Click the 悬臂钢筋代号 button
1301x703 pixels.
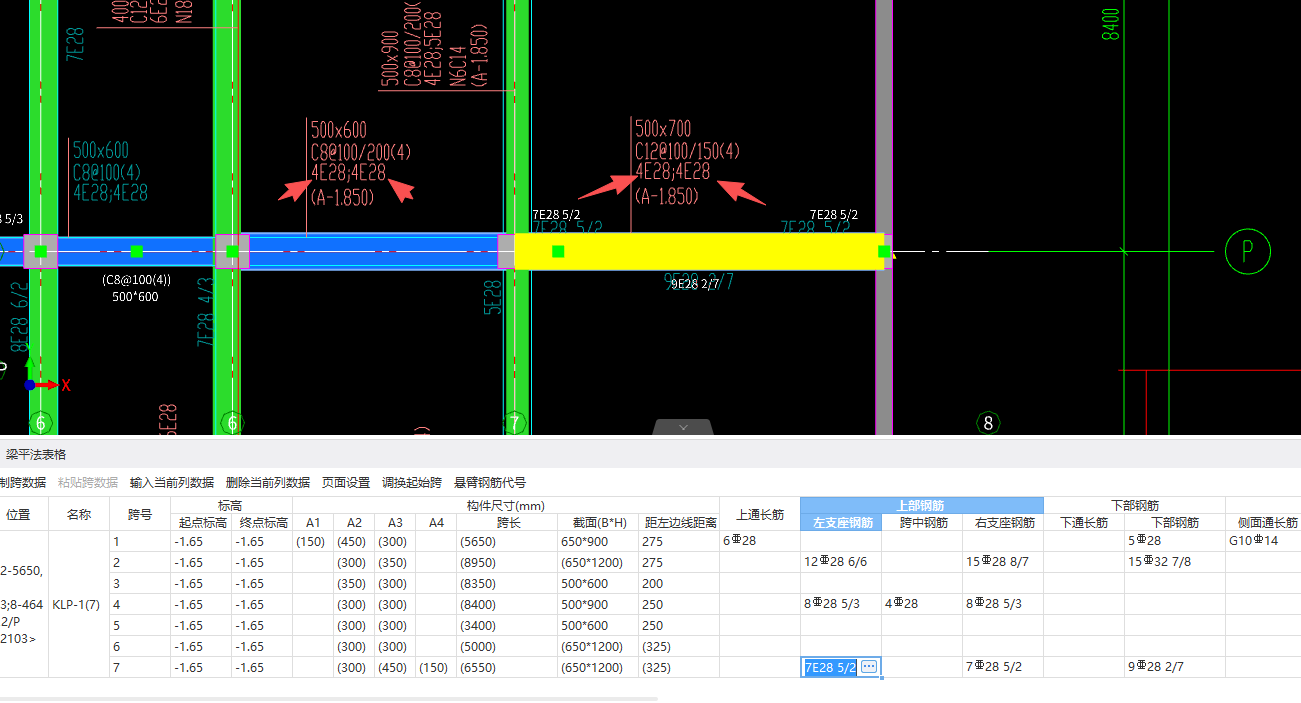click(x=490, y=482)
